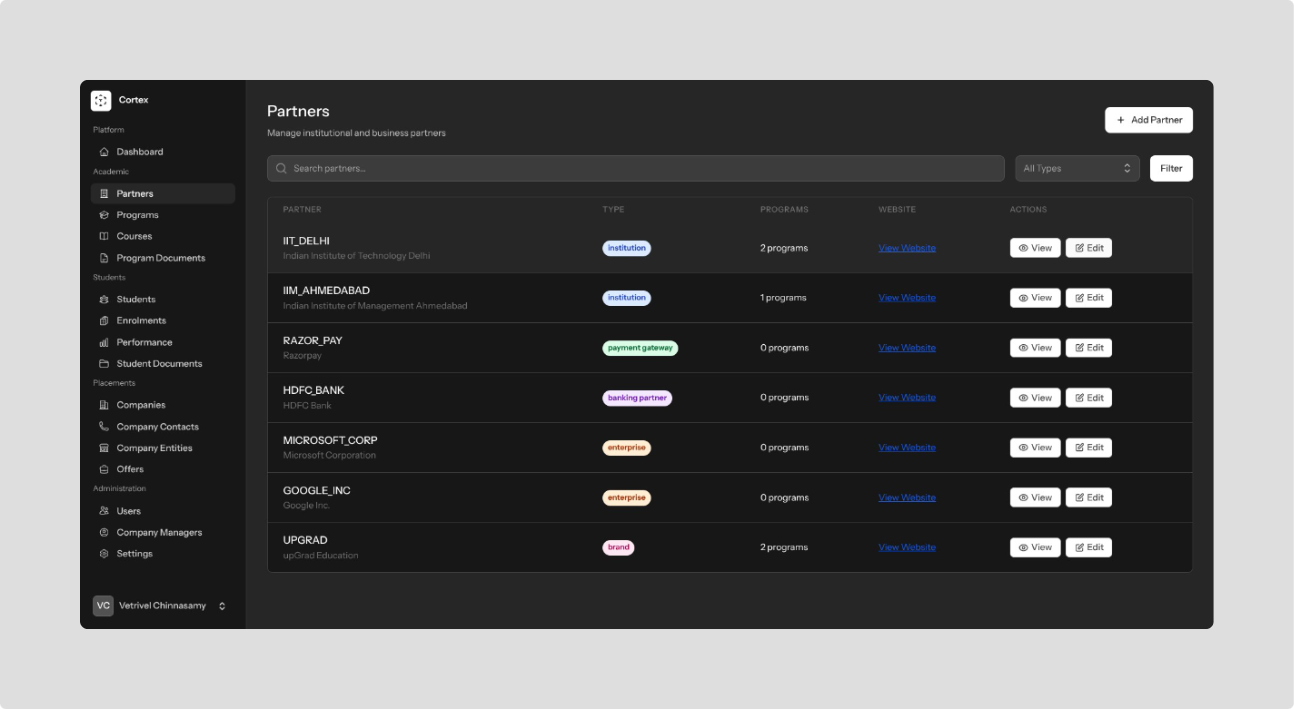Select the IIT_DELHI partner name
The height and width of the screenshot is (709, 1294).
(x=306, y=241)
